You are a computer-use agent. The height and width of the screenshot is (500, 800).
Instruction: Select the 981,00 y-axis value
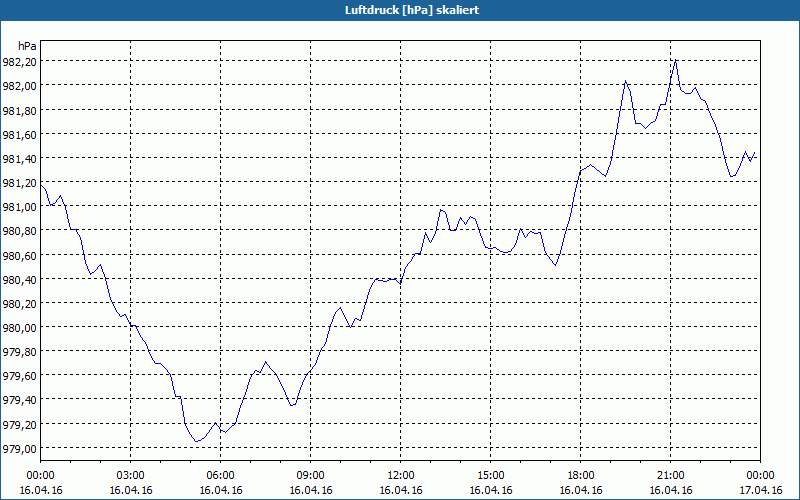(20, 206)
